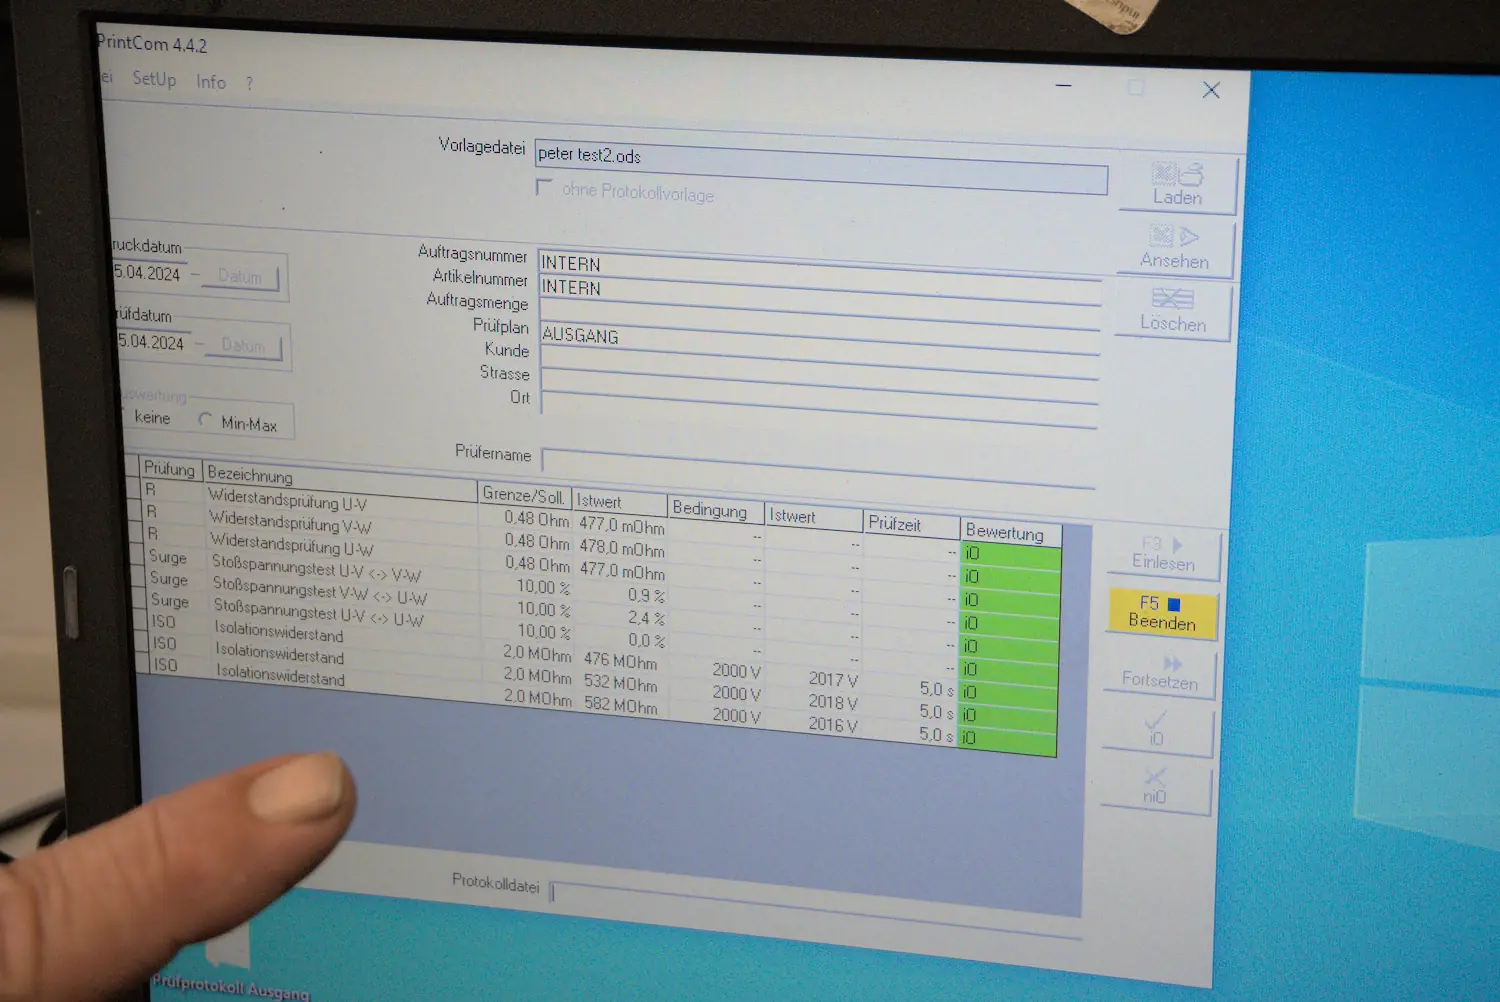This screenshot has width=1500, height=1002.
Task: Click the '2017 V' value cell
Action: 813,680
